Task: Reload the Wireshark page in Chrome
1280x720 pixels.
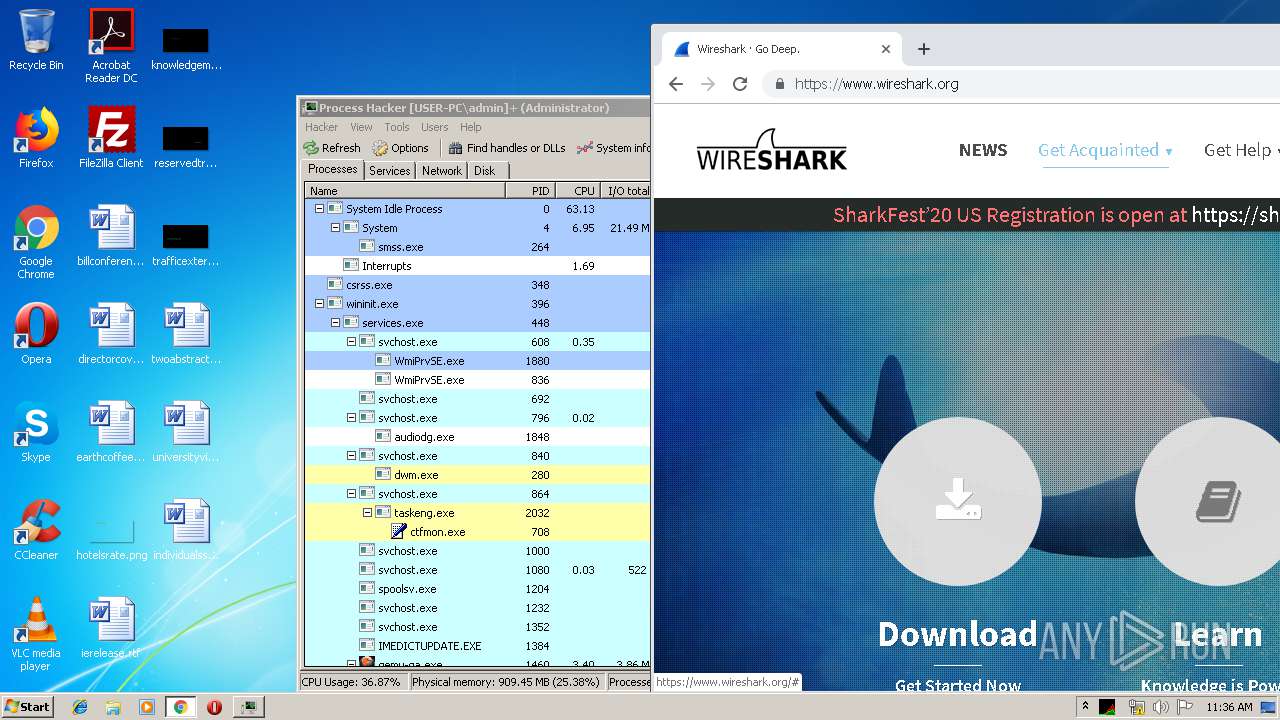Action: tap(740, 84)
